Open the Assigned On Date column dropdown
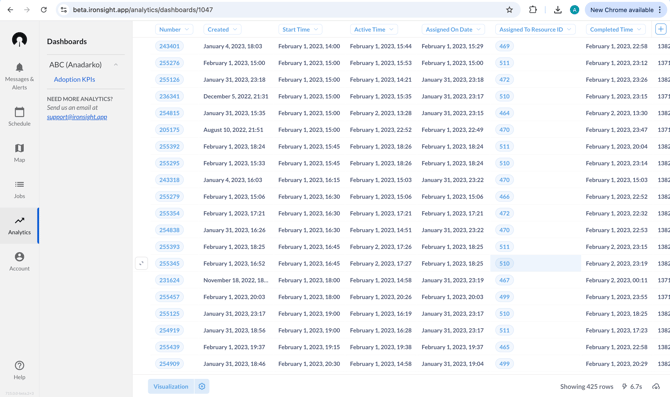The image size is (670, 397). tap(453, 29)
